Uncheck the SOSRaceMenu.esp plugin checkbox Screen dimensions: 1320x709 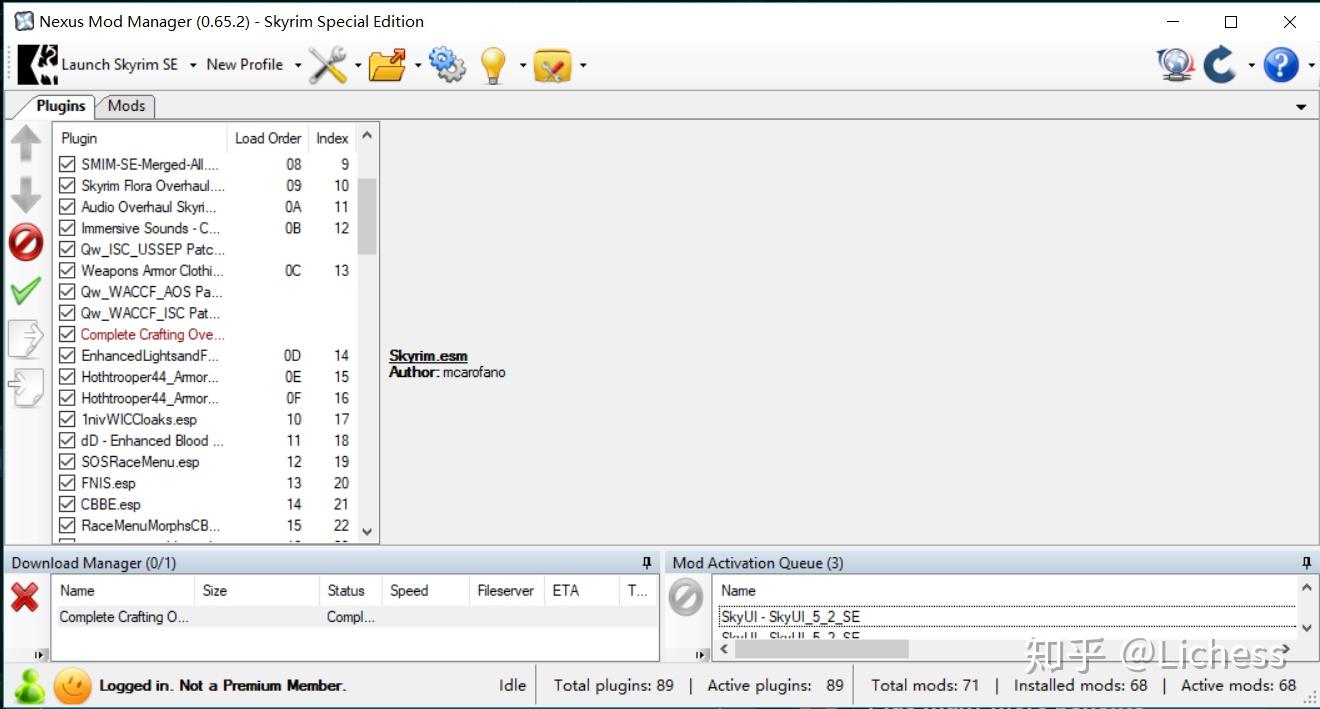[67, 462]
